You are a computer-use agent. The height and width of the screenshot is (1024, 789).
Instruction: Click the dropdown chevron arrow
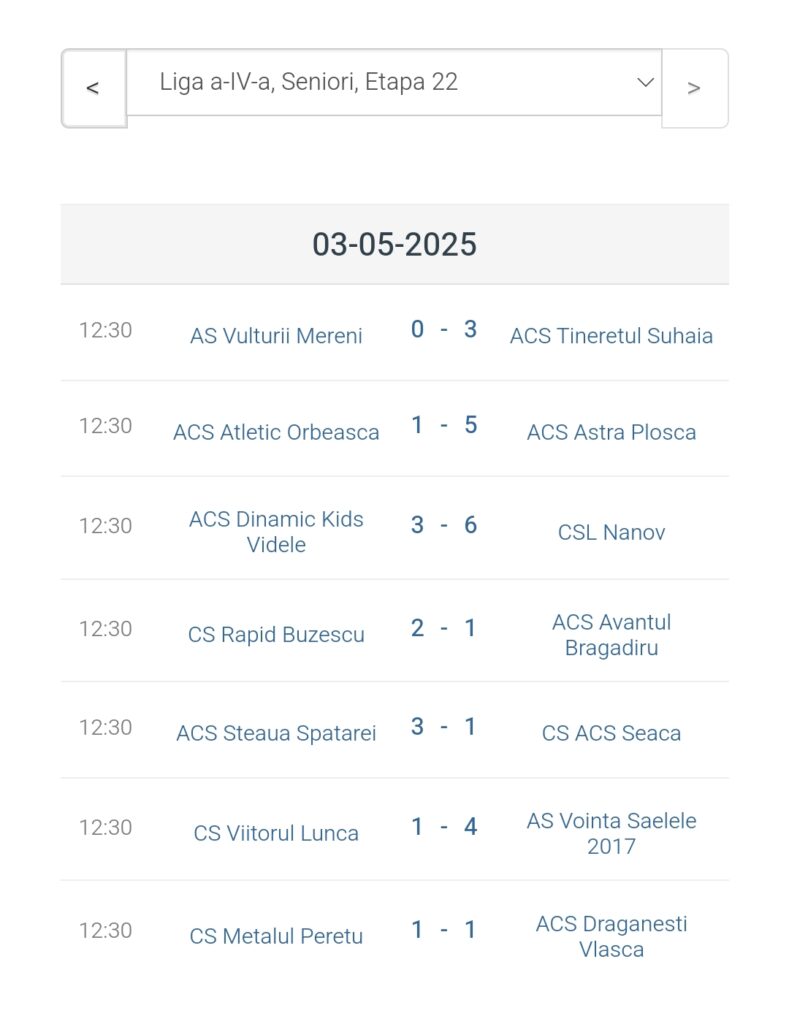(x=645, y=82)
